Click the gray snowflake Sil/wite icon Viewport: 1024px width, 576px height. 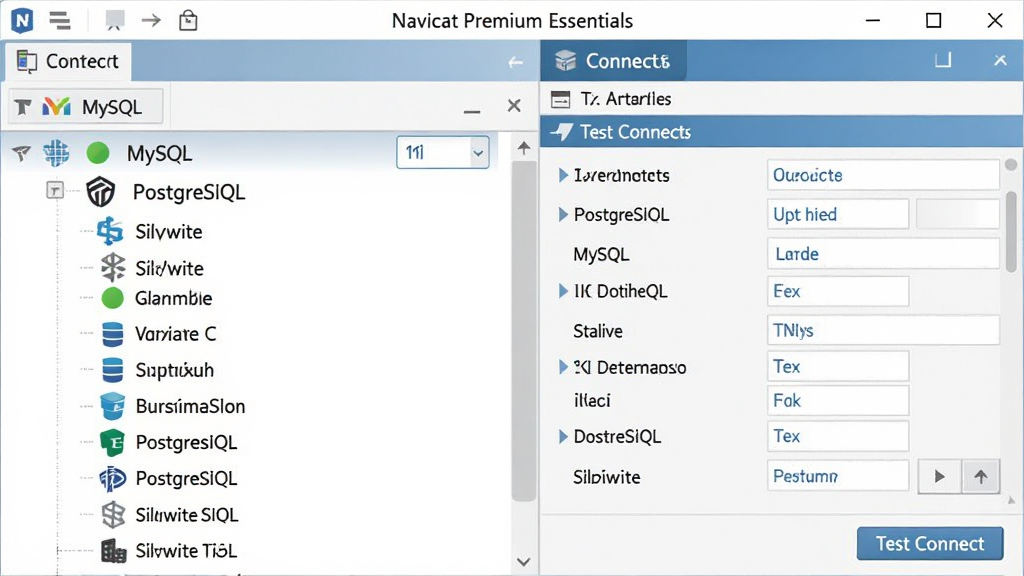tap(113, 268)
